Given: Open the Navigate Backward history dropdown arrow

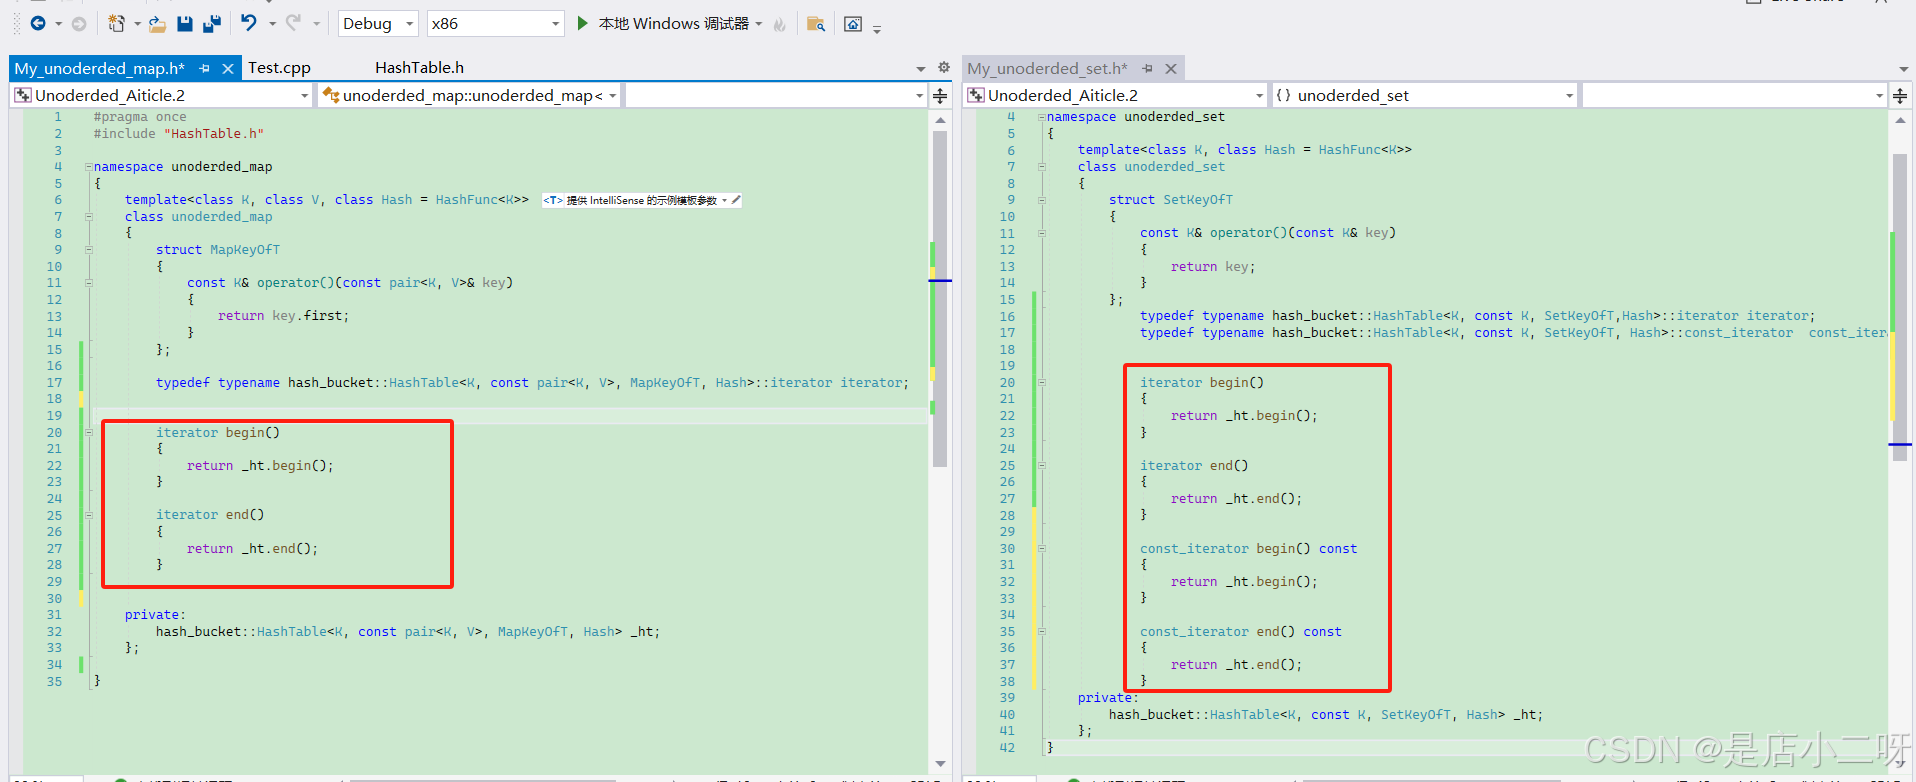Looking at the screenshot, I should [58, 24].
